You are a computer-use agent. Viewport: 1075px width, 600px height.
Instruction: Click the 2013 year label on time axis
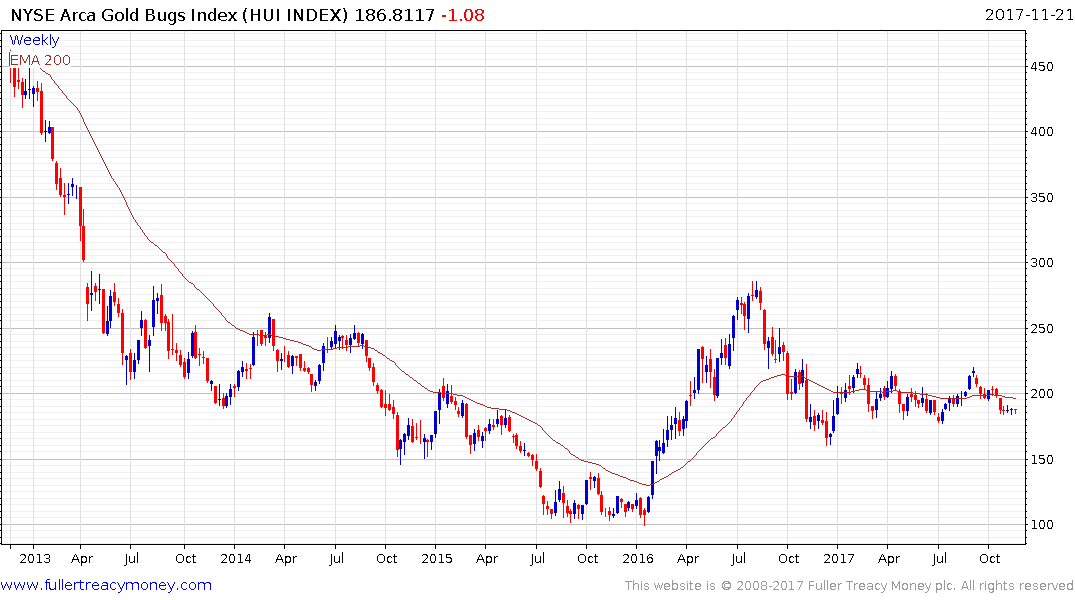pyautogui.click(x=34, y=558)
